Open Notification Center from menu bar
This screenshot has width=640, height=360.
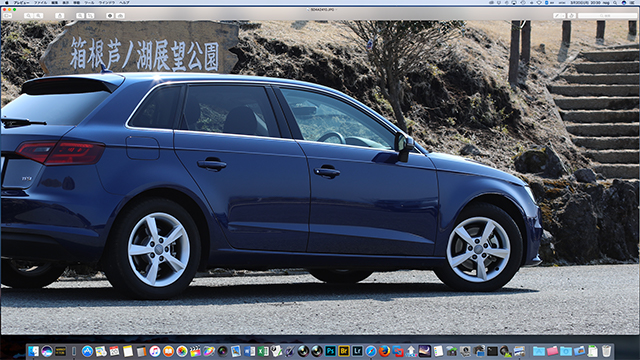[x=633, y=2]
